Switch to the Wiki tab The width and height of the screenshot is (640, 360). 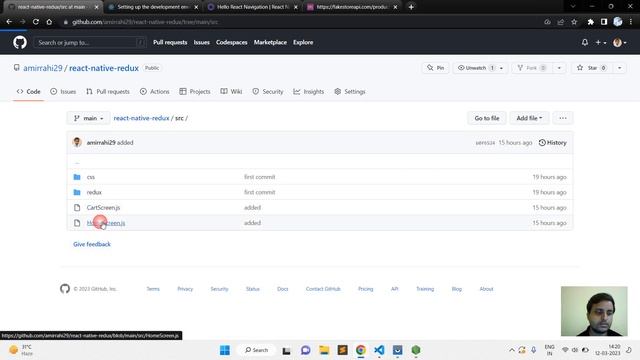coord(231,91)
